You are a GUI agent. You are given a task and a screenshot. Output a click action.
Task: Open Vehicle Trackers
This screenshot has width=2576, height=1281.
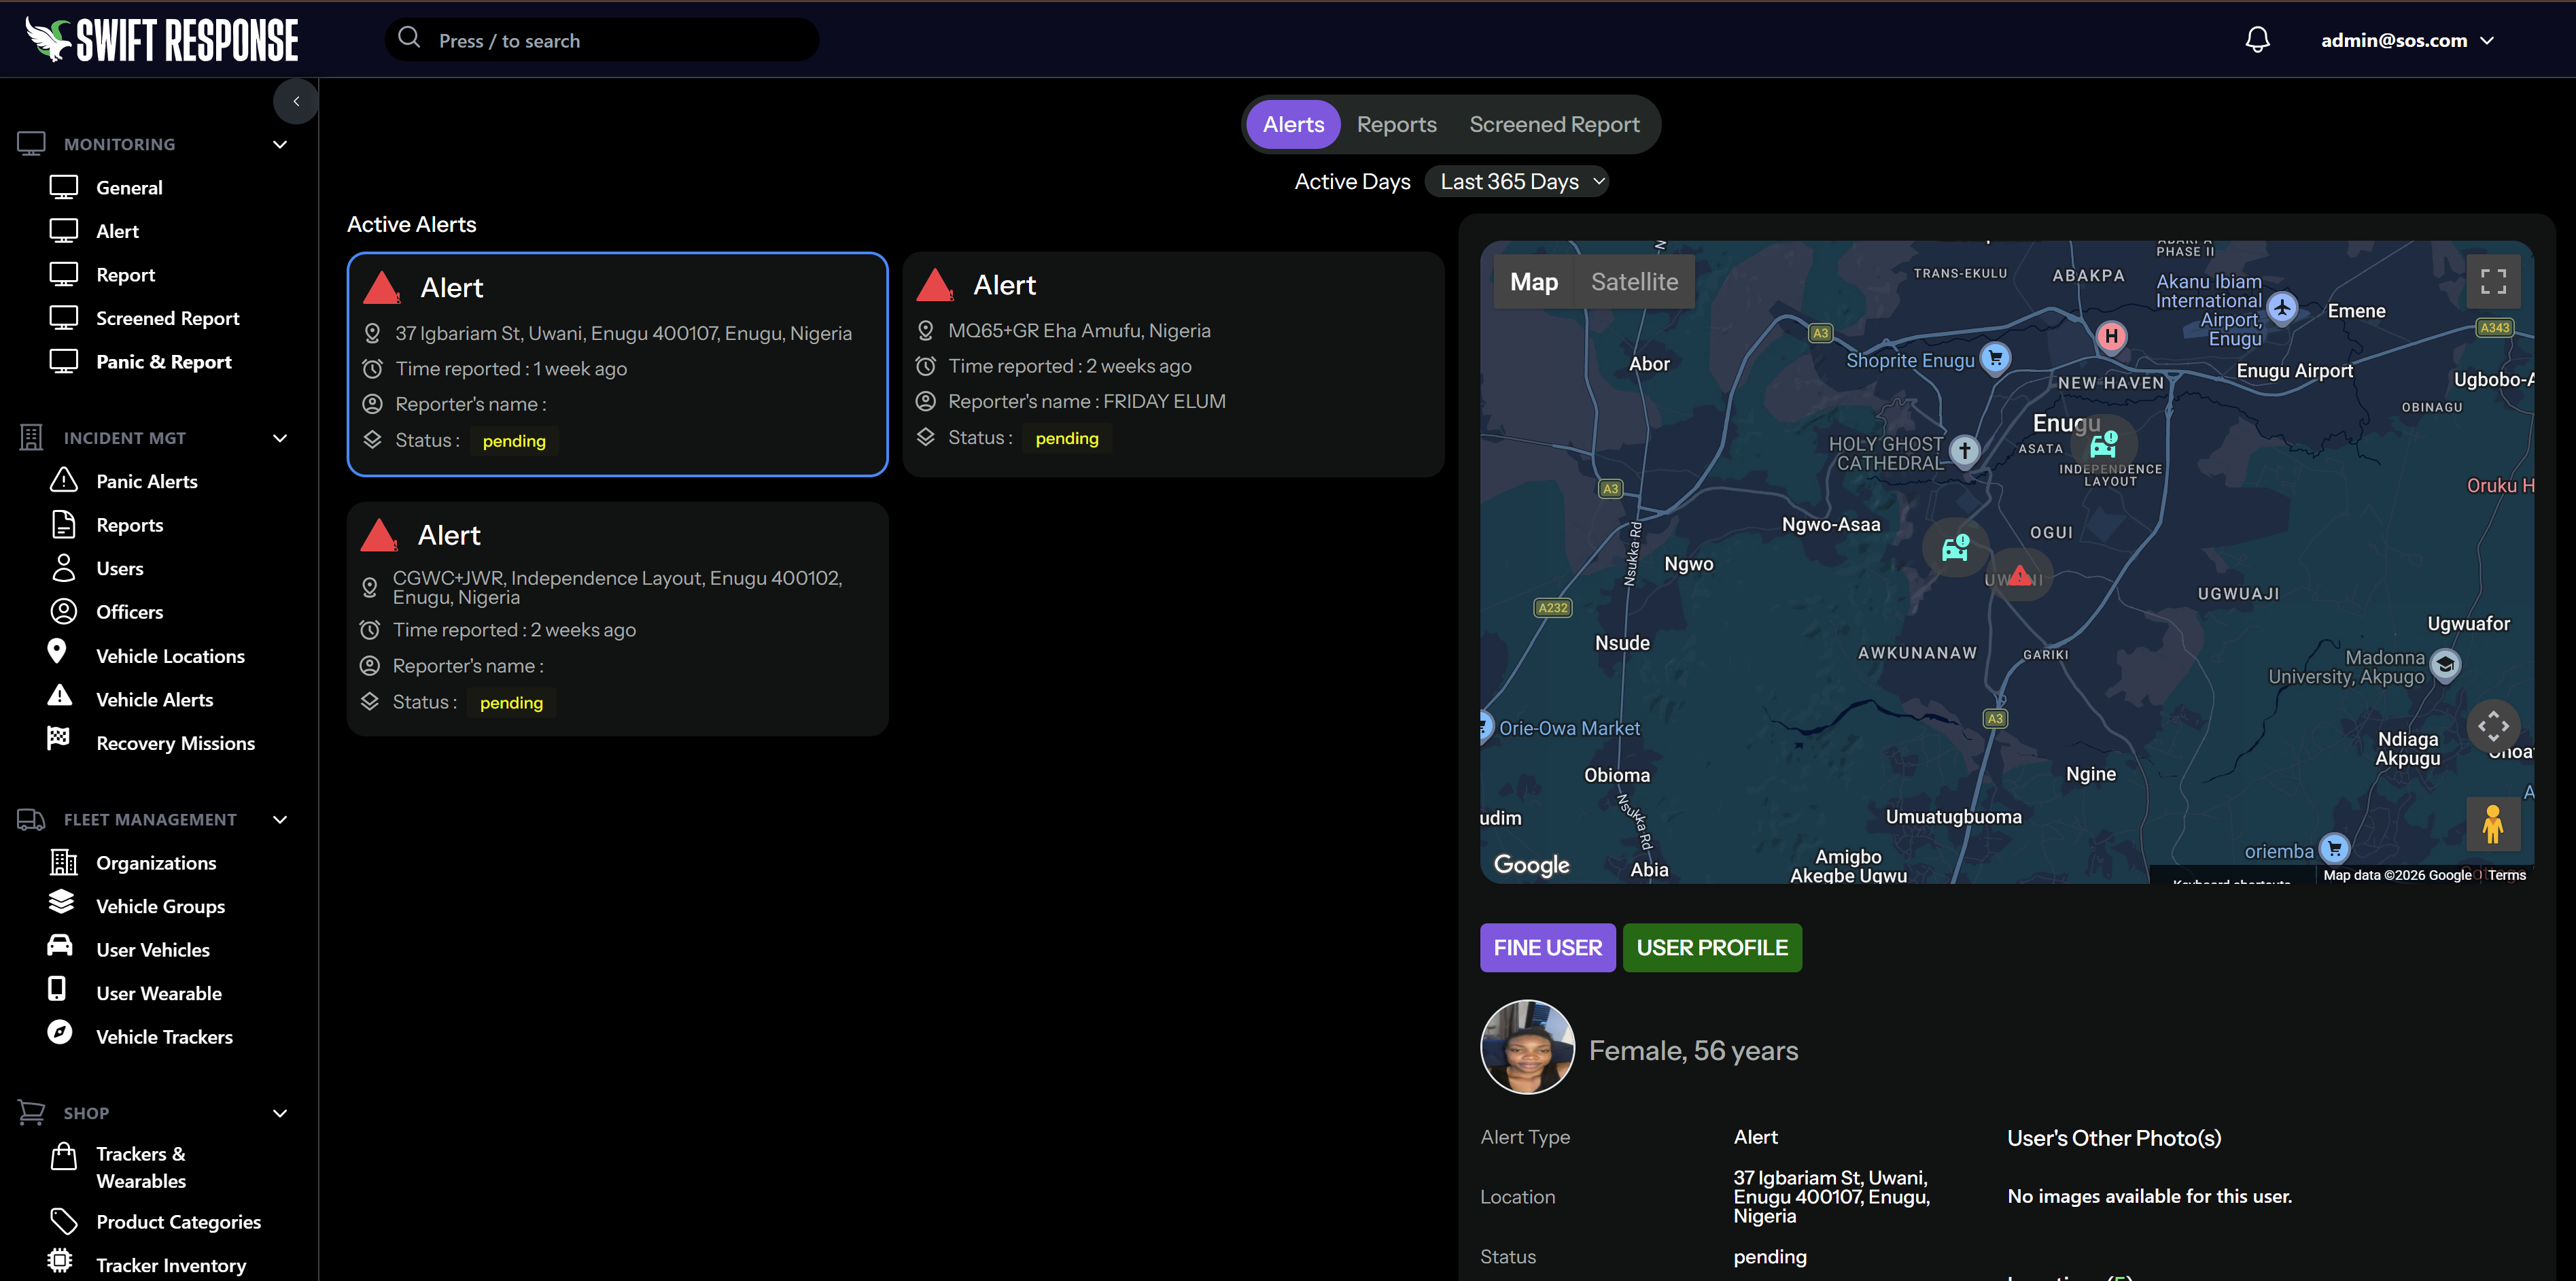(x=164, y=1036)
